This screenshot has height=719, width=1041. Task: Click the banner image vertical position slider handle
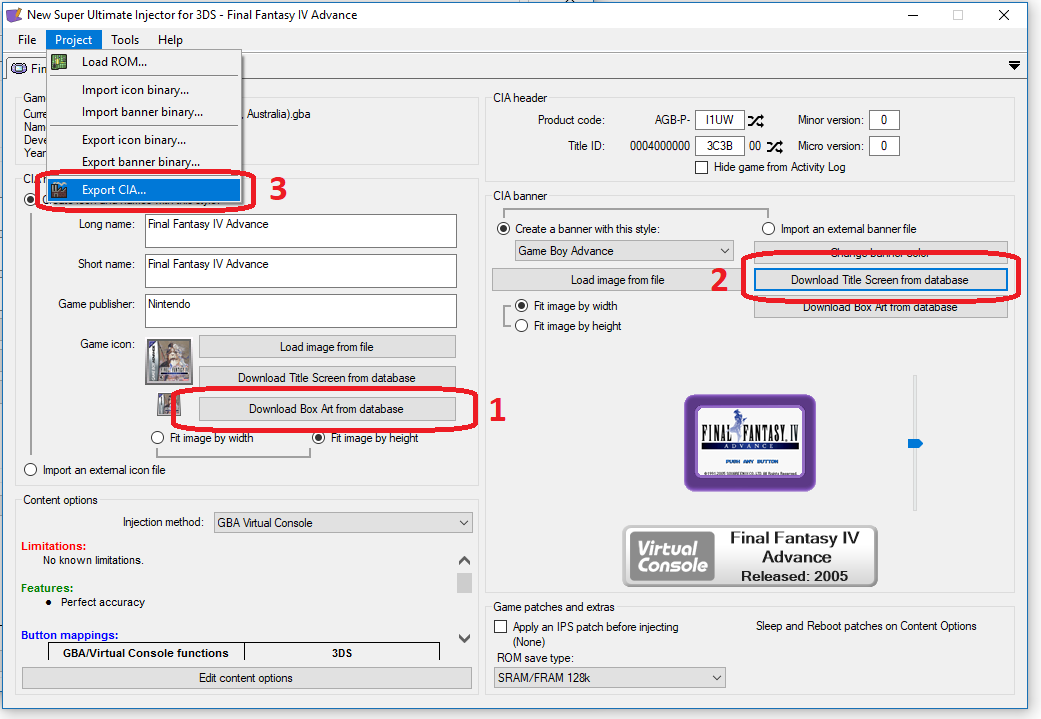[x=915, y=443]
